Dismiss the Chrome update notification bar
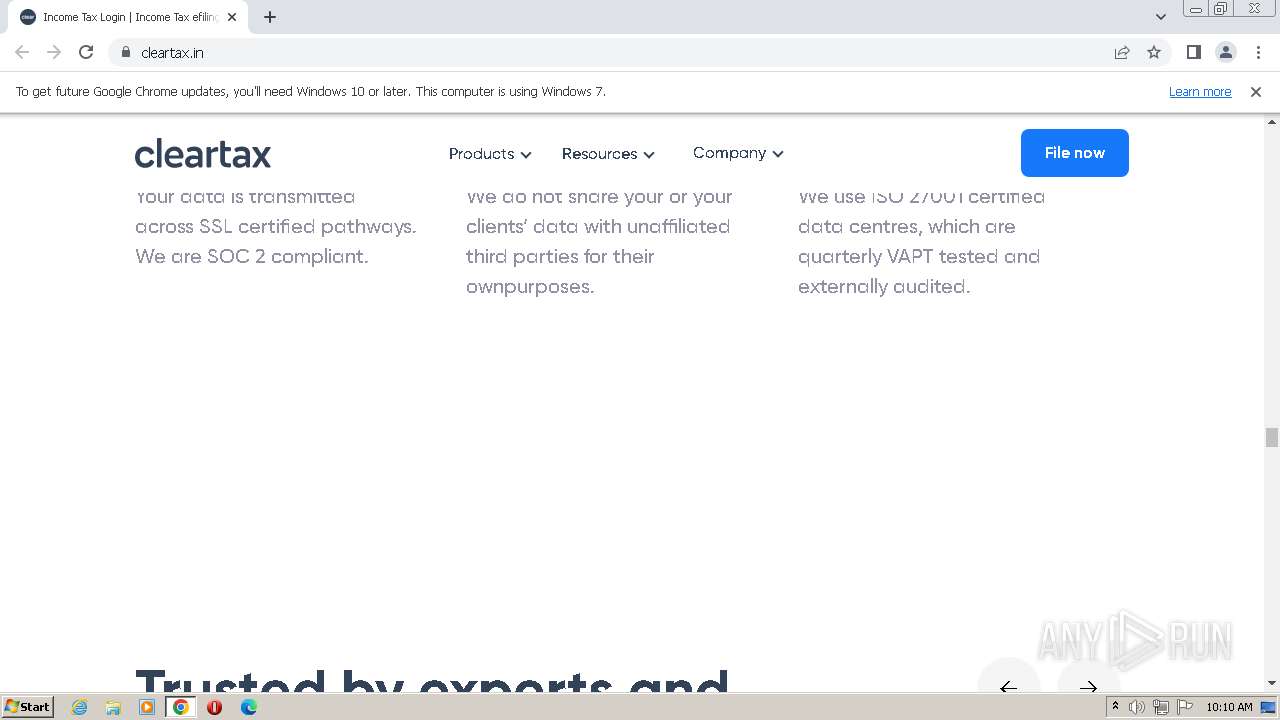 [1256, 91]
